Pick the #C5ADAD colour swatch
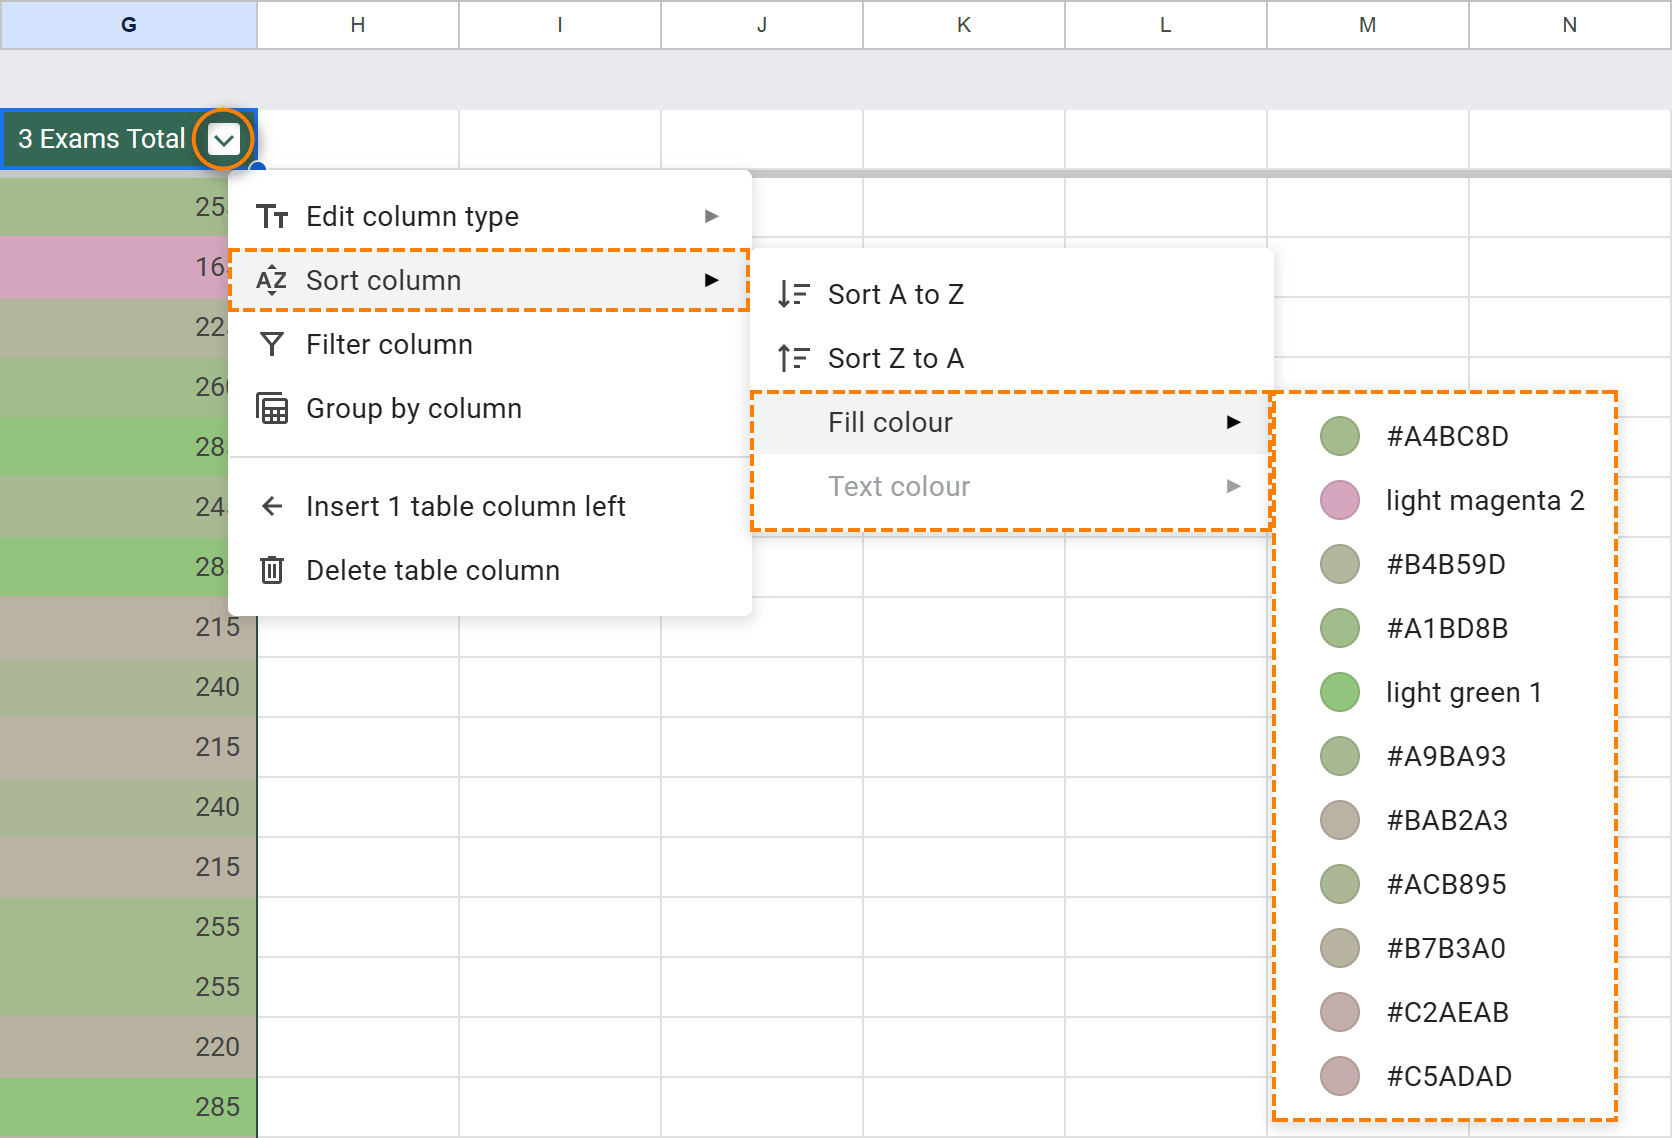This screenshot has width=1672, height=1138. point(1340,1076)
